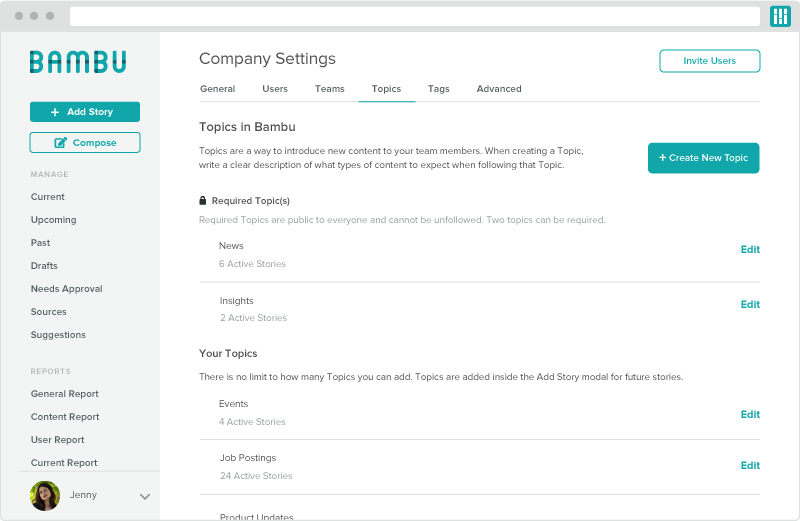Open Suggestions in sidebar

58,335
